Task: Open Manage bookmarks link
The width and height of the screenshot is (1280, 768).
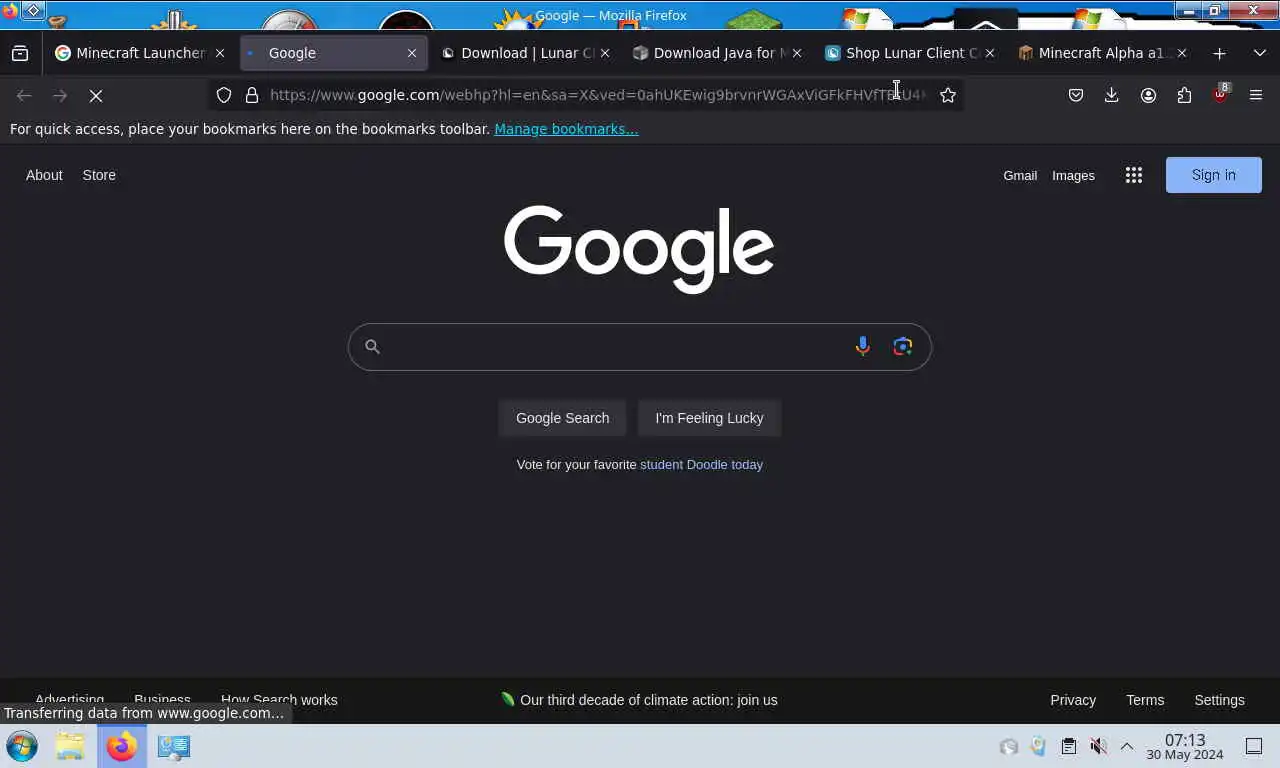Action: 566,129
